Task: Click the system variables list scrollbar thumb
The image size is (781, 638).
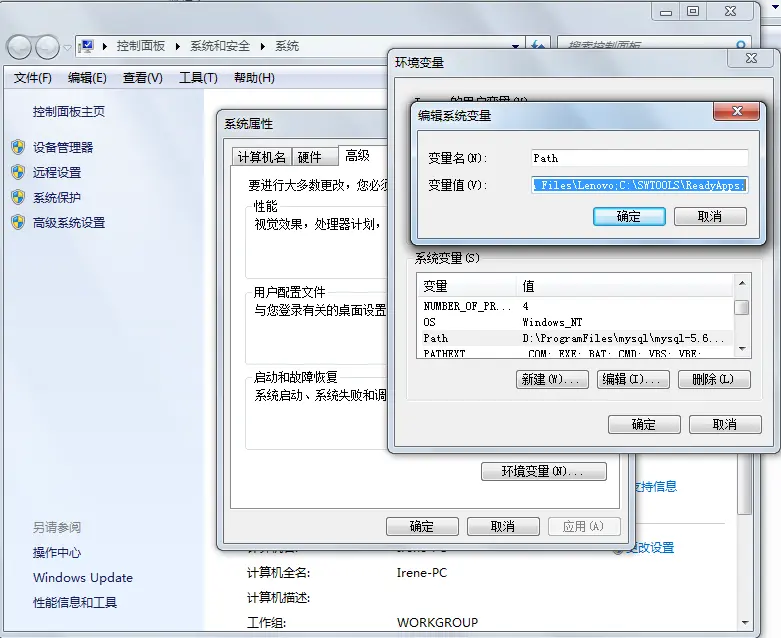Action: [x=741, y=307]
